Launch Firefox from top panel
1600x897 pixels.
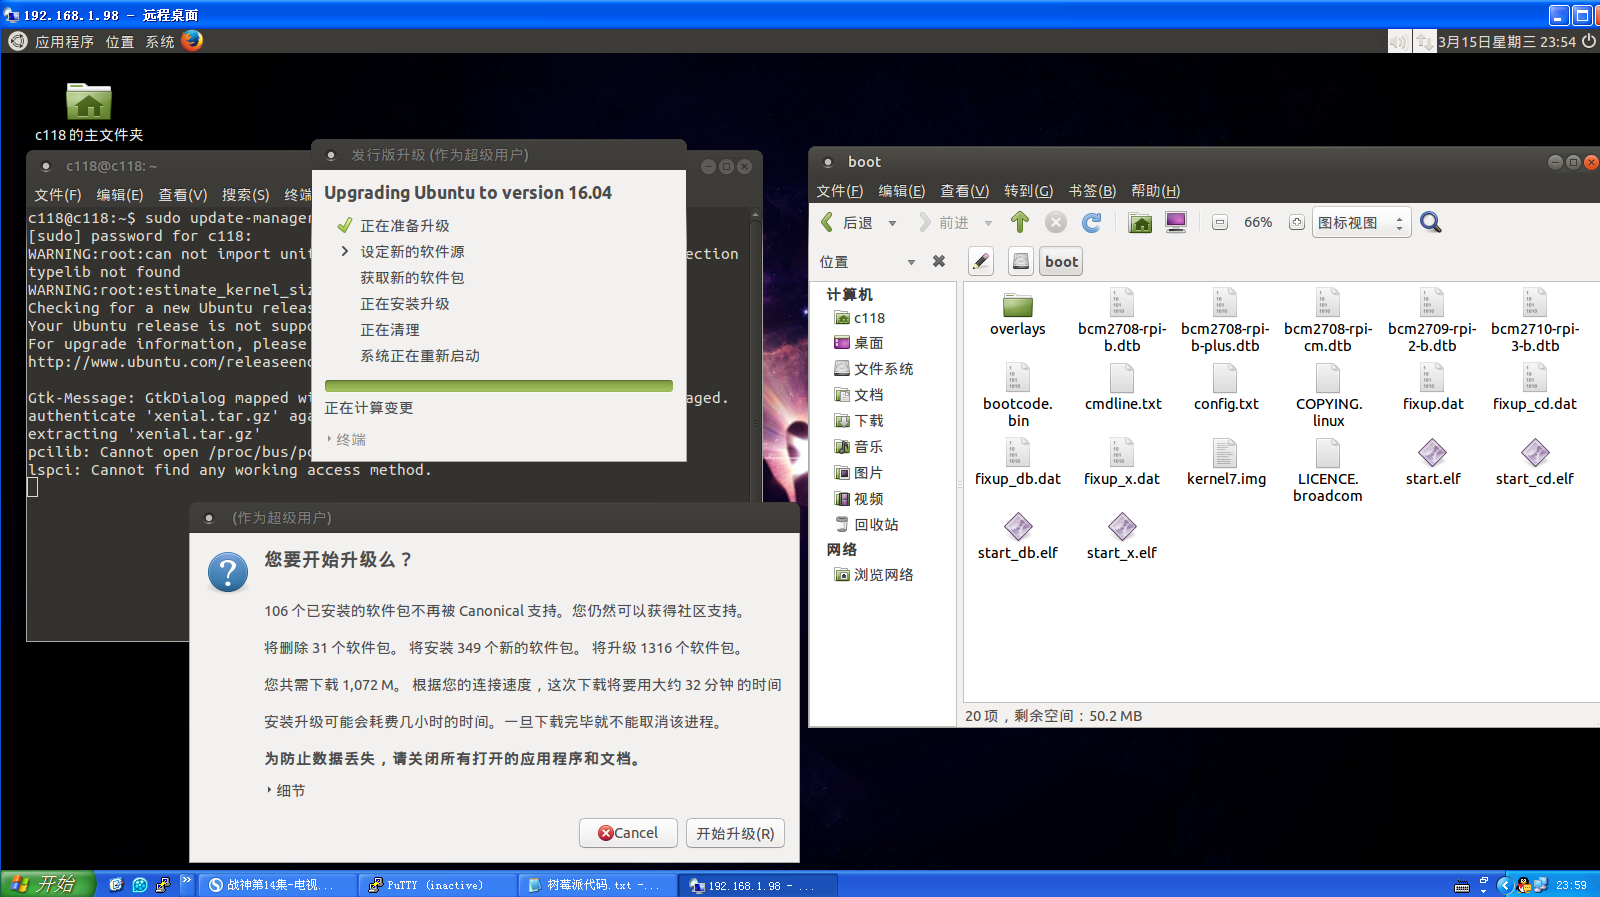coord(192,41)
